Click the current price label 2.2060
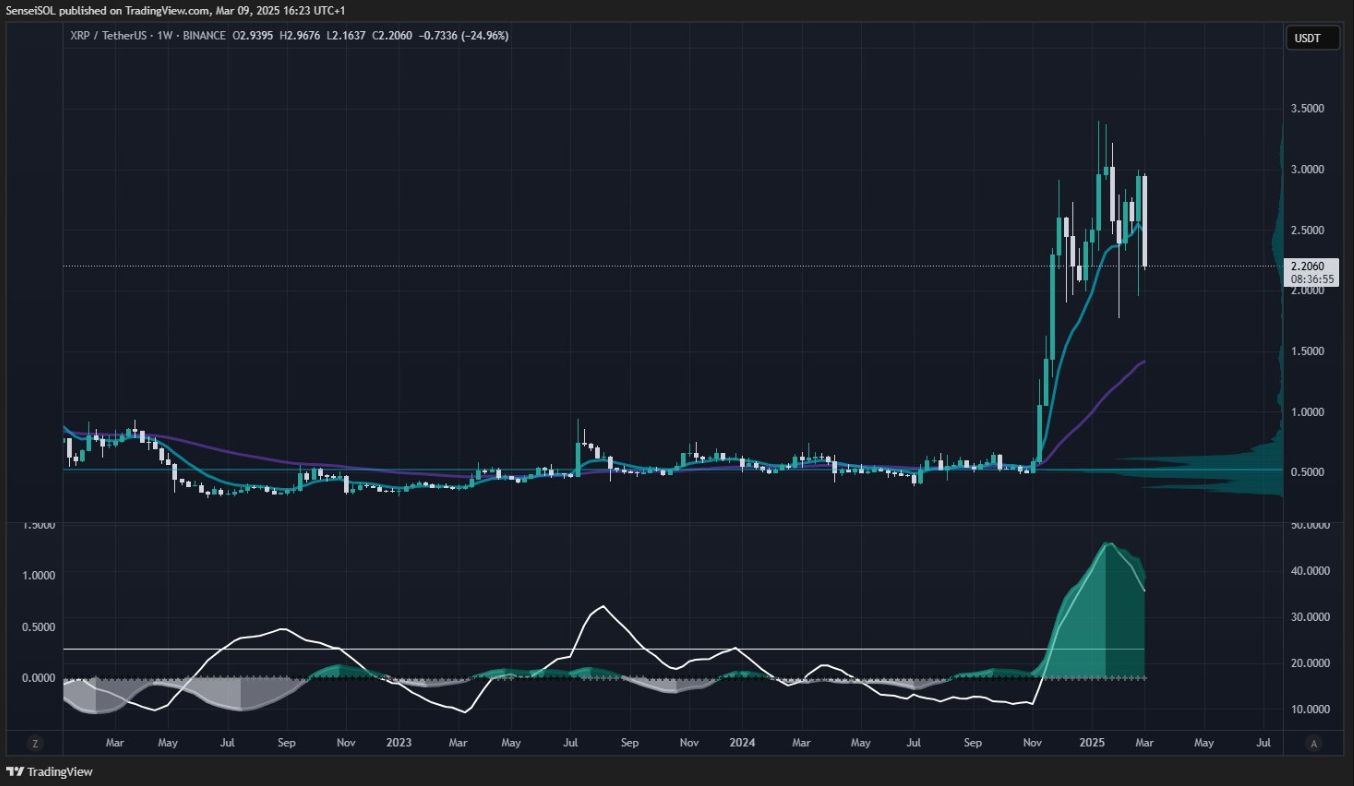1354x786 pixels. [1307, 266]
